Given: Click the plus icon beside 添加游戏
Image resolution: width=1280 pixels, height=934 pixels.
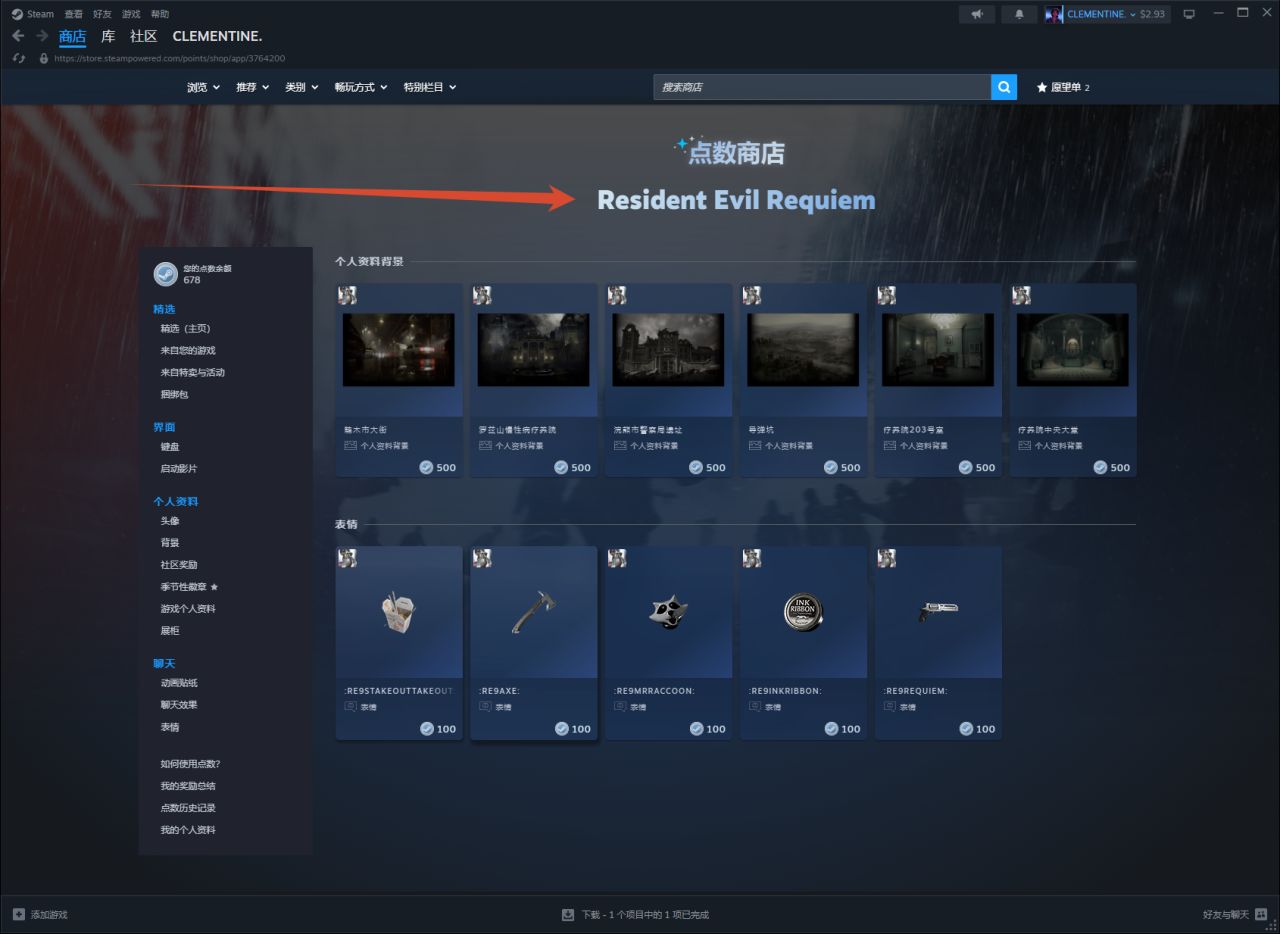Looking at the screenshot, I should pos(19,914).
